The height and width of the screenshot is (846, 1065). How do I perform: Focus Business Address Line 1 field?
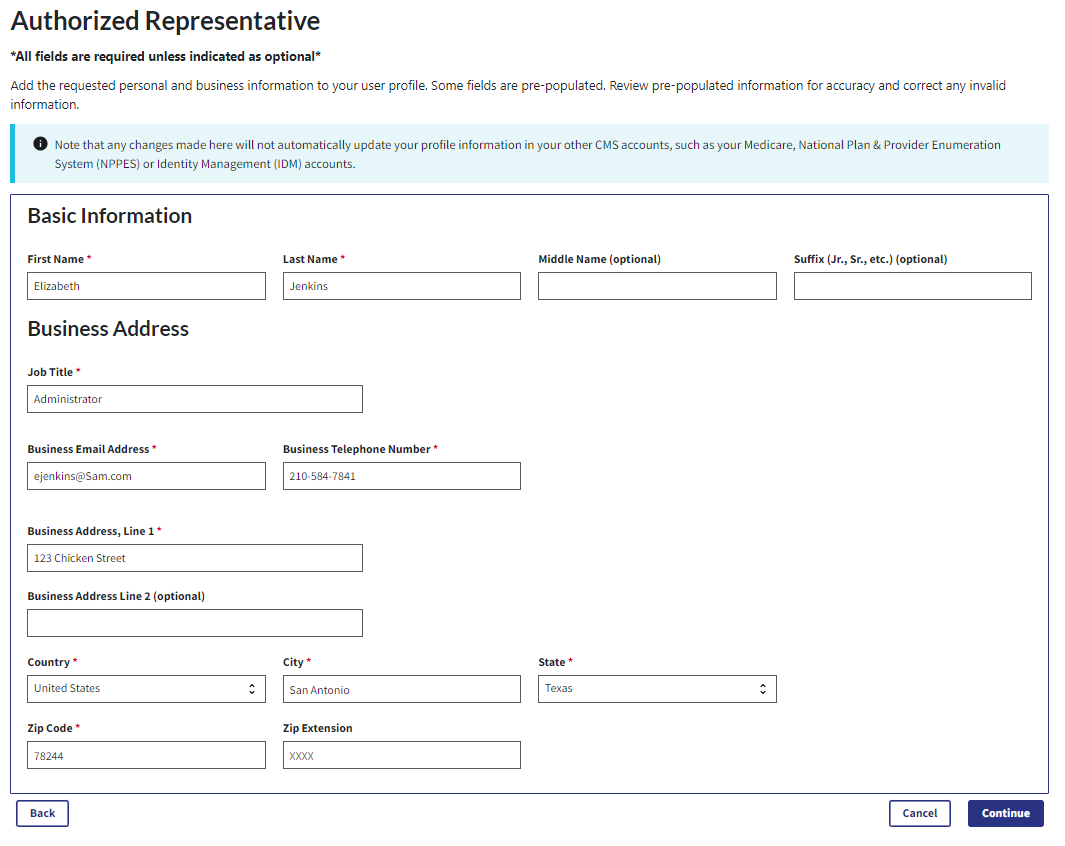pos(194,558)
